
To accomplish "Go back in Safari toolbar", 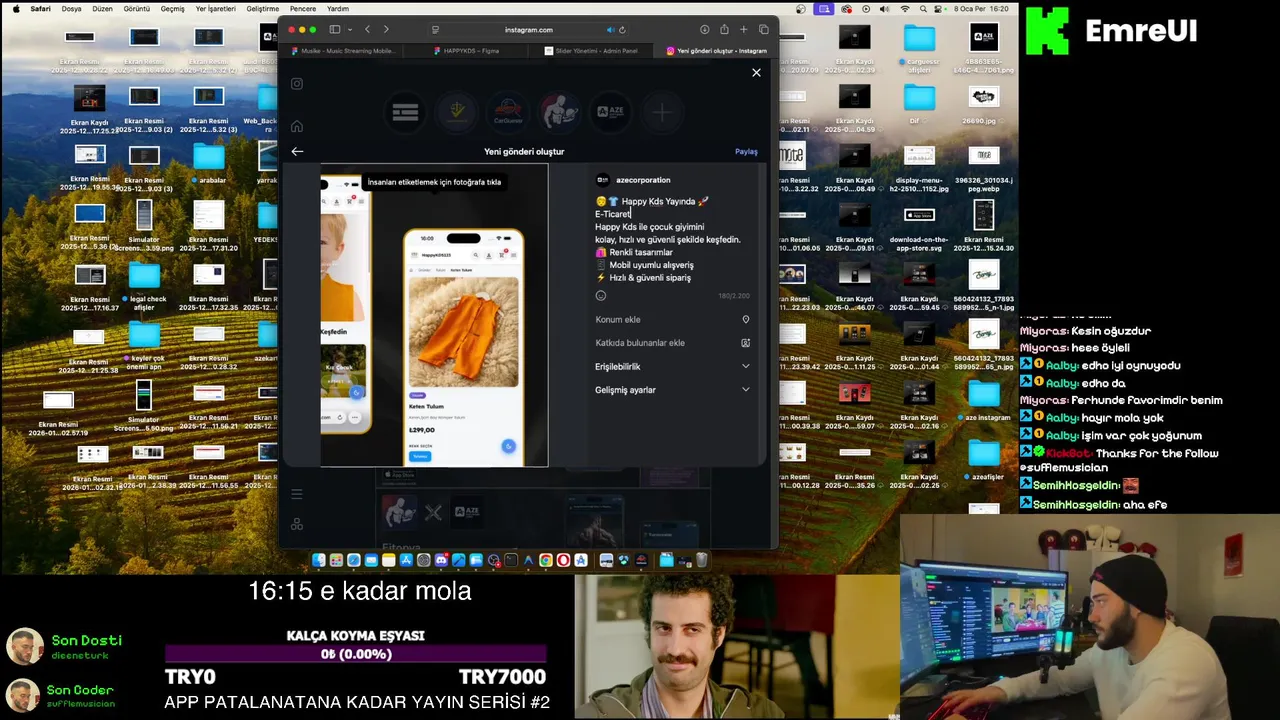I will tap(367, 29).
